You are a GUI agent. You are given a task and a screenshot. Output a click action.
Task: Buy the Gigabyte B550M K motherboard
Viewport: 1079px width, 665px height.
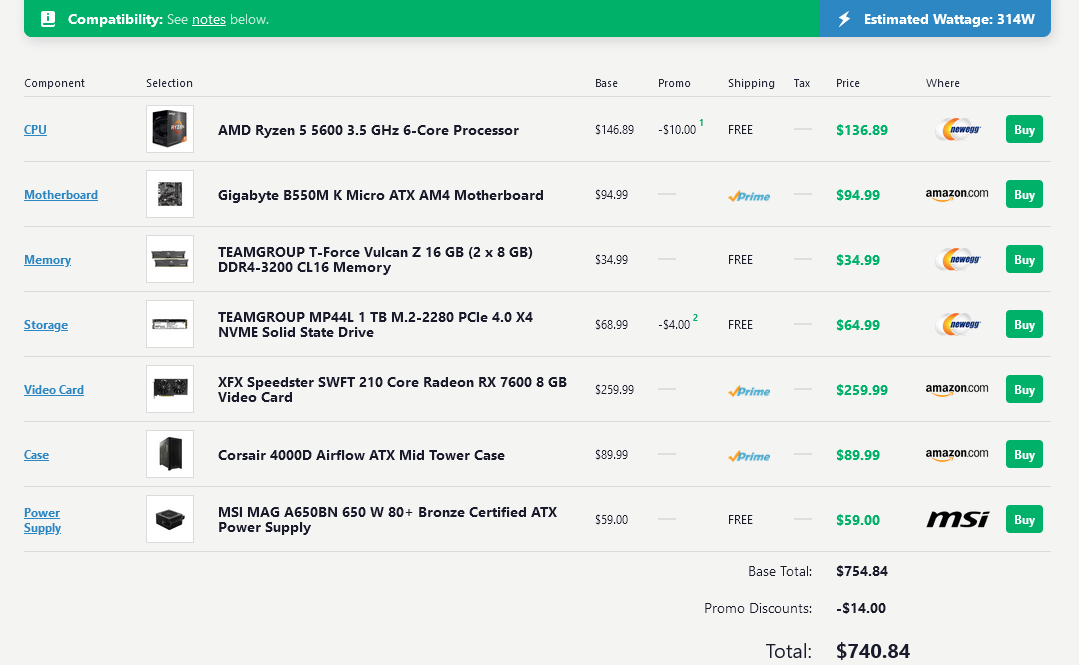click(x=1024, y=194)
